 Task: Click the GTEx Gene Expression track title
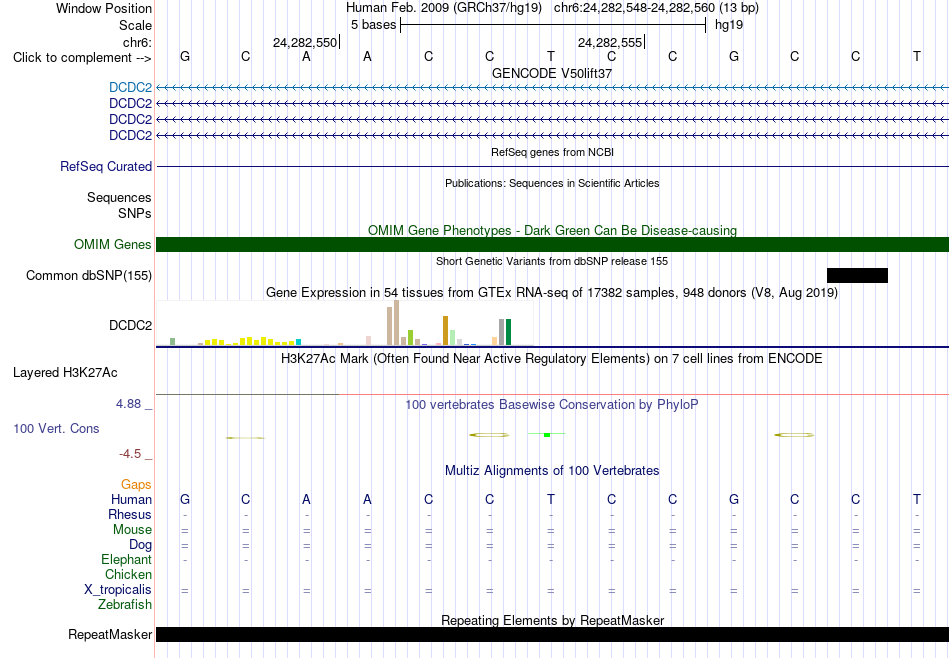[x=552, y=293]
